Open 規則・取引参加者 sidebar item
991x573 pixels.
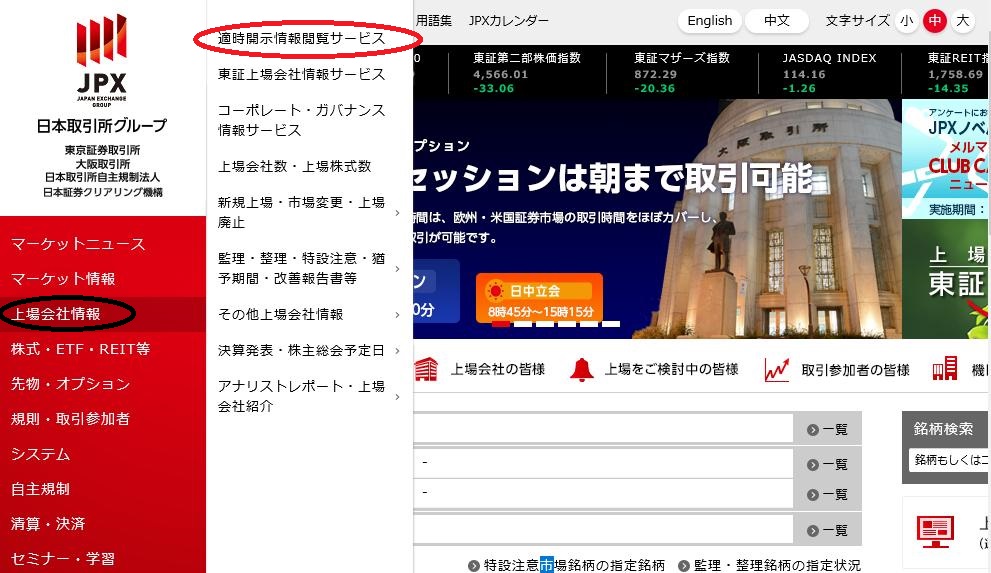tap(70, 419)
